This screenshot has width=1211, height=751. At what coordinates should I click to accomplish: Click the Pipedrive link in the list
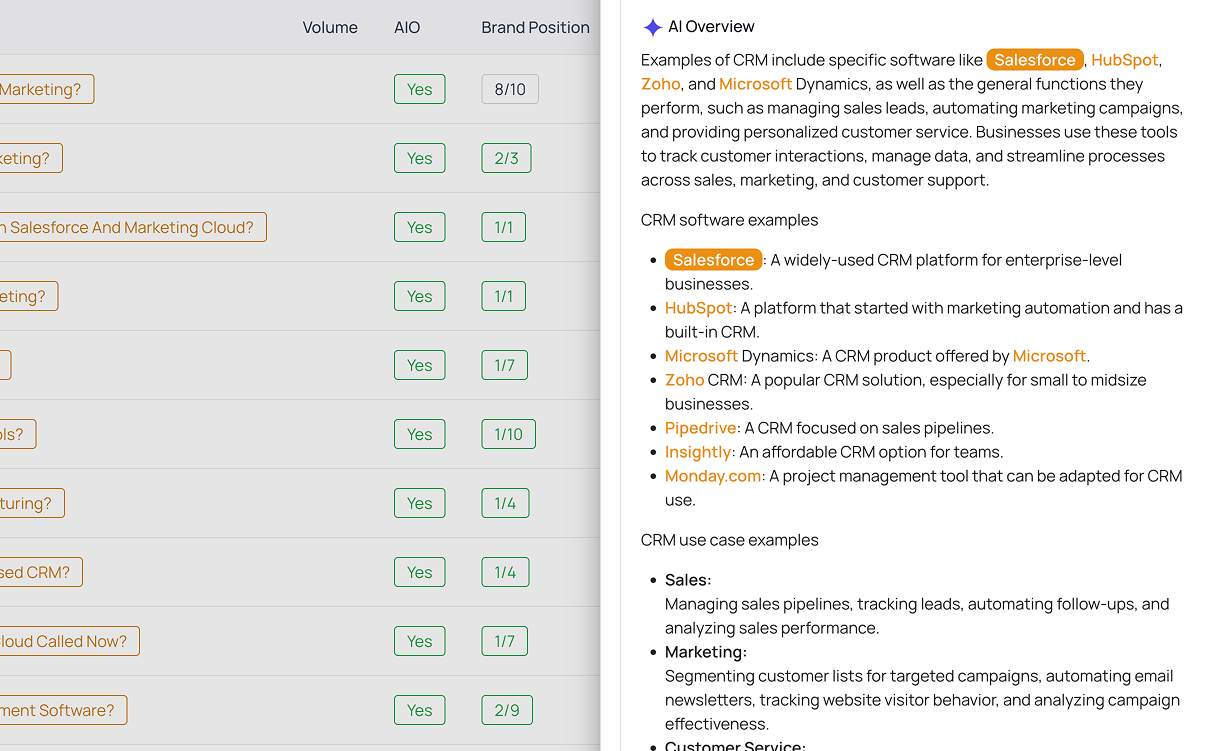700,428
